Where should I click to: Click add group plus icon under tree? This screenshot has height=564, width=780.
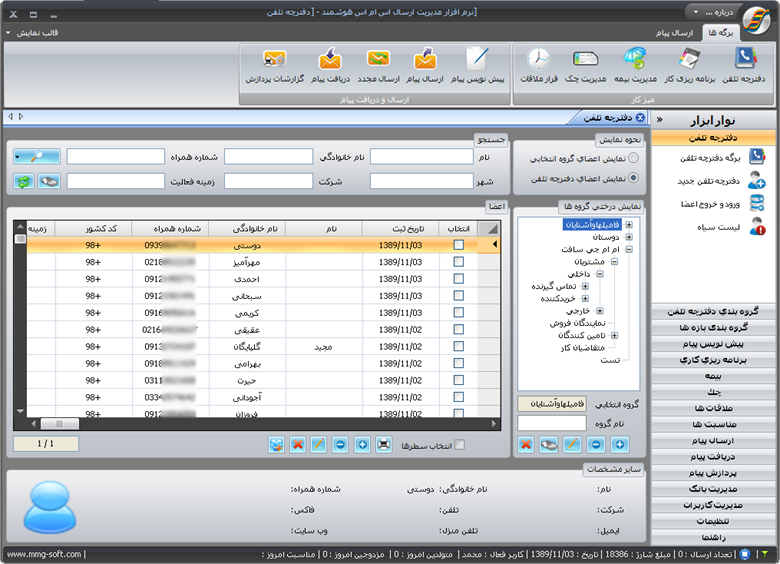pyautogui.click(x=620, y=445)
